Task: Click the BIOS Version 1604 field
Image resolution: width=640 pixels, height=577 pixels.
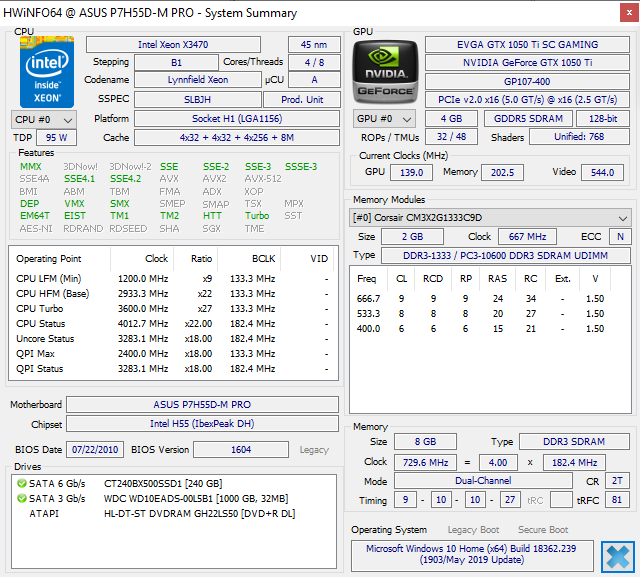Action: tap(241, 450)
